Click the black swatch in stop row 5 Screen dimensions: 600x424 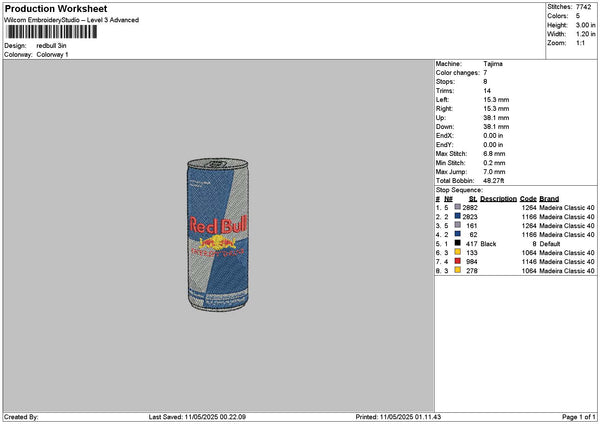pos(457,243)
